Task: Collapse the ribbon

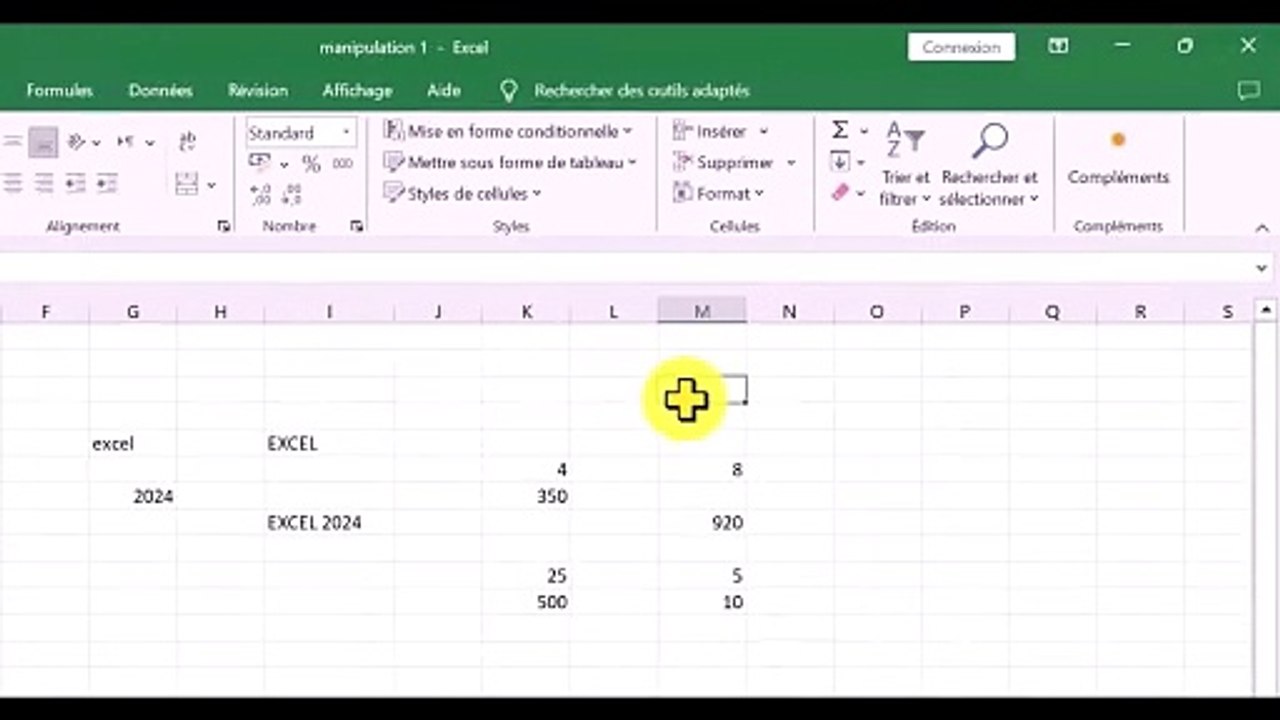Action: [1262, 228]
